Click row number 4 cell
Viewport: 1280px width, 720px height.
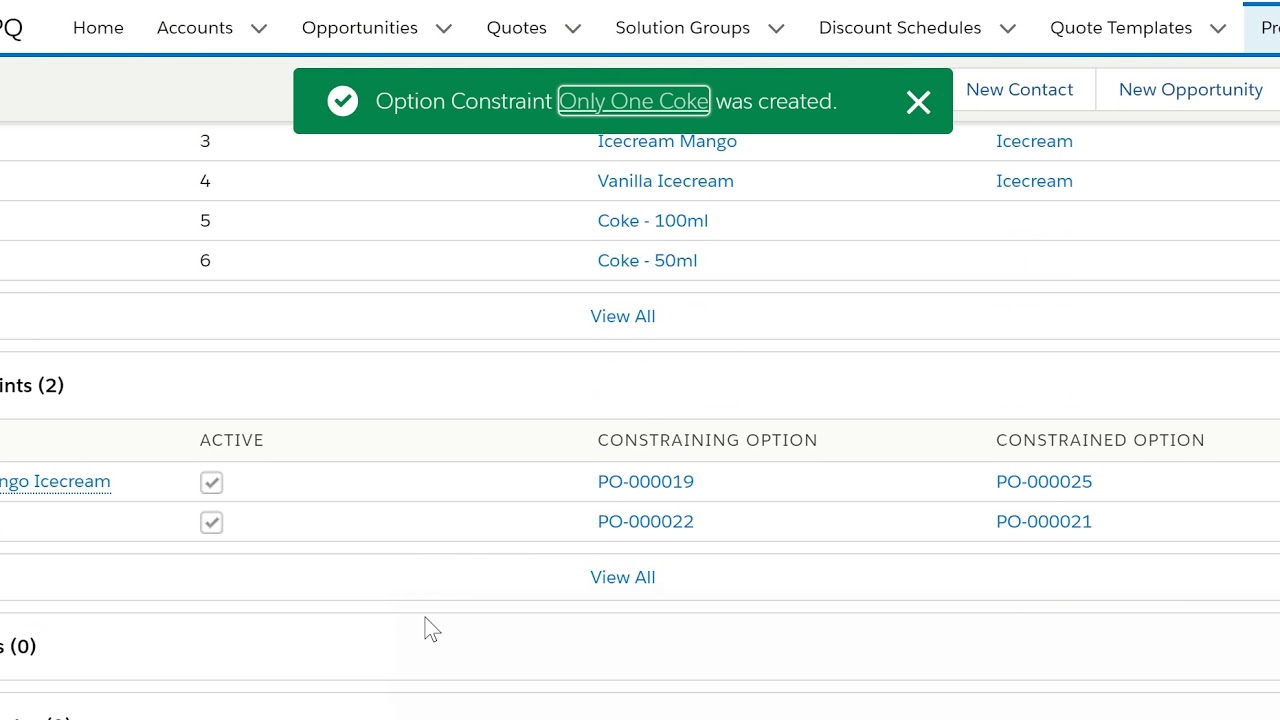point(205,181)
